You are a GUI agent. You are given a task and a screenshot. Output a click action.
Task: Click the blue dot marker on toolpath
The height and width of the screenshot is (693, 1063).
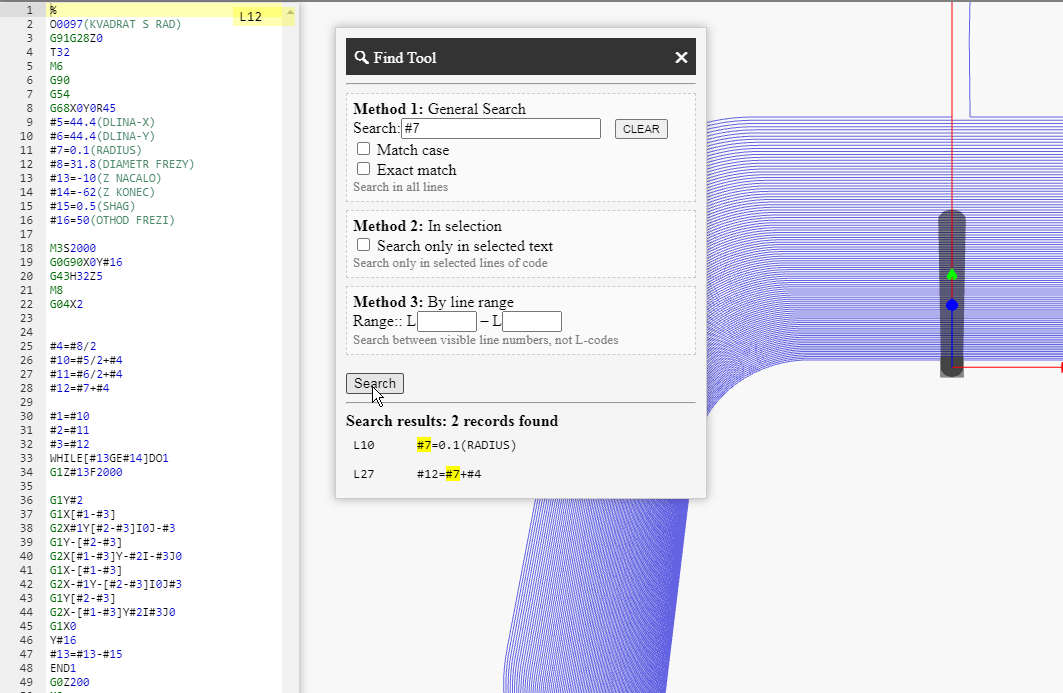tap(952, 305)
